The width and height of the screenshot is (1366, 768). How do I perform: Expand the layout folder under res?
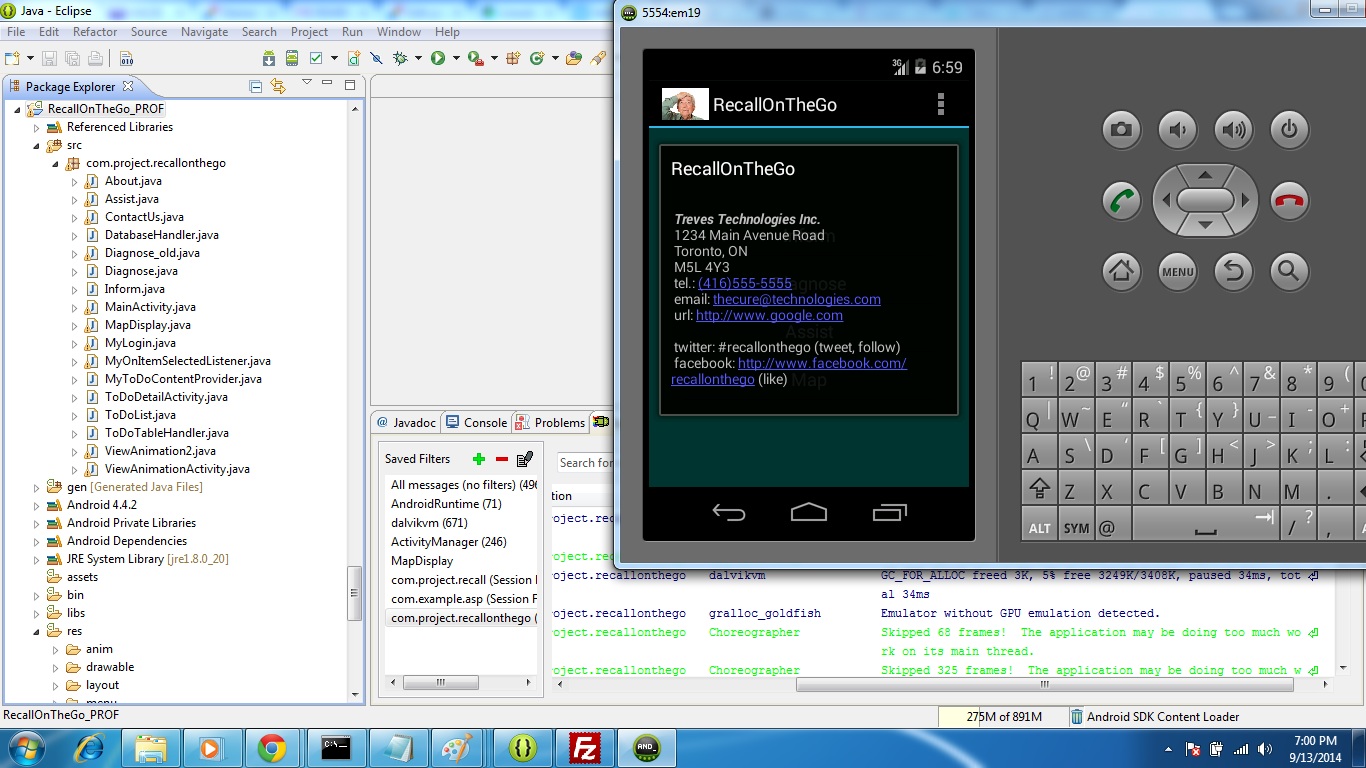(x=56, y=685)
